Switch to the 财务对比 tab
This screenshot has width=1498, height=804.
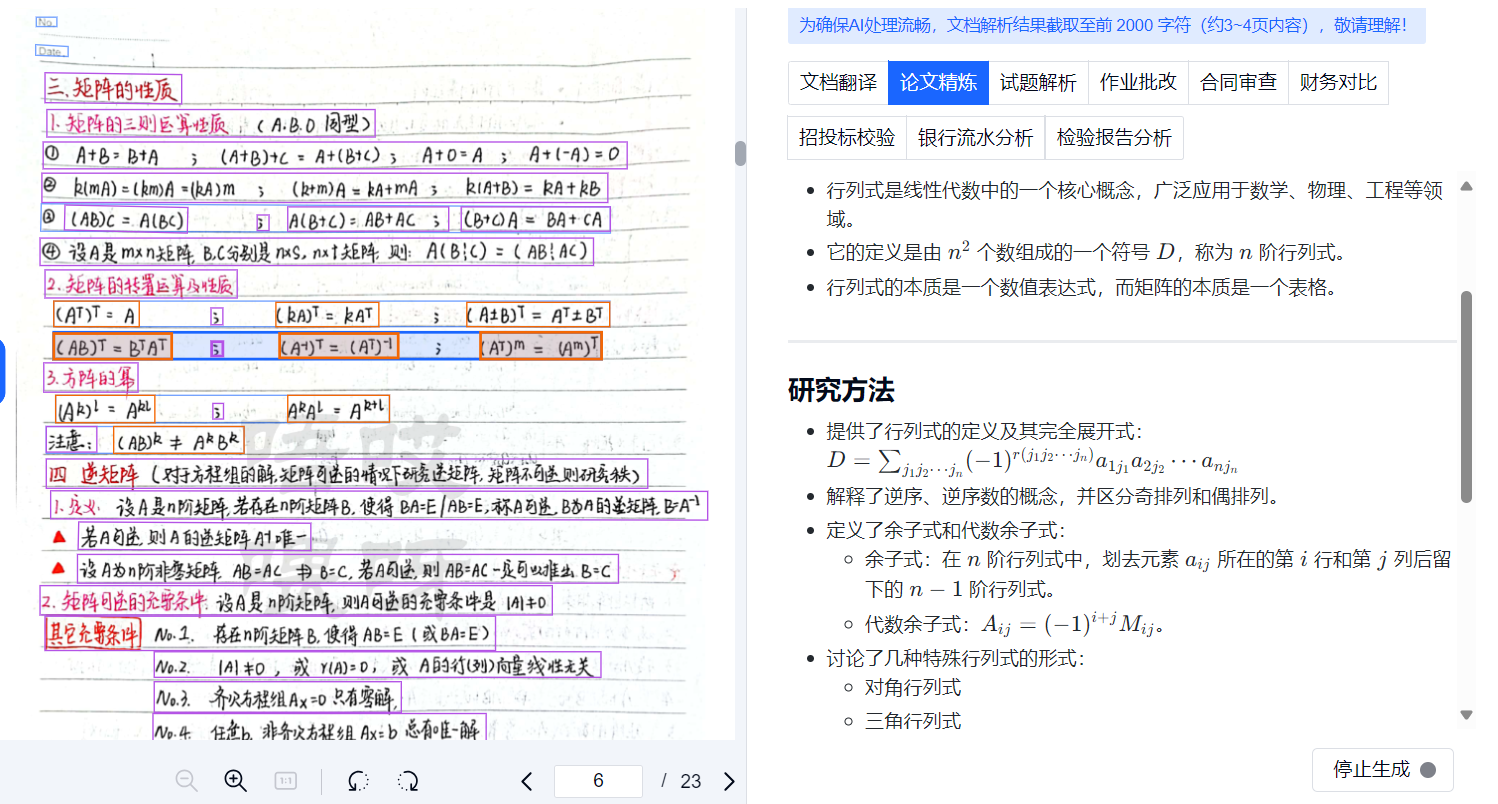[x=1338, y=83]
